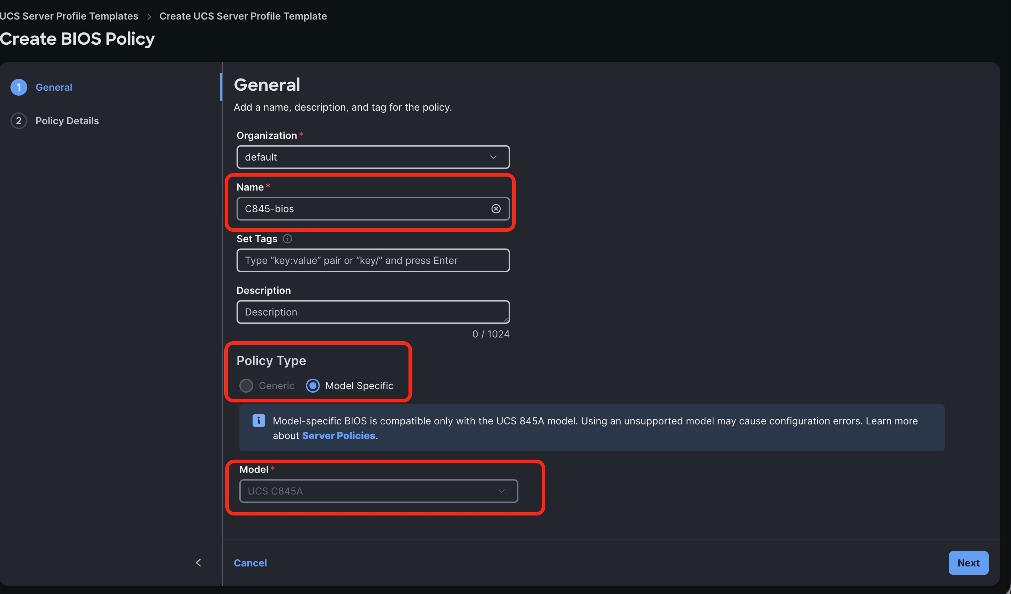Collapse the left step panel using the chevron
Viewport: 1011px width, 594px height.
click(x=199, y=562)
